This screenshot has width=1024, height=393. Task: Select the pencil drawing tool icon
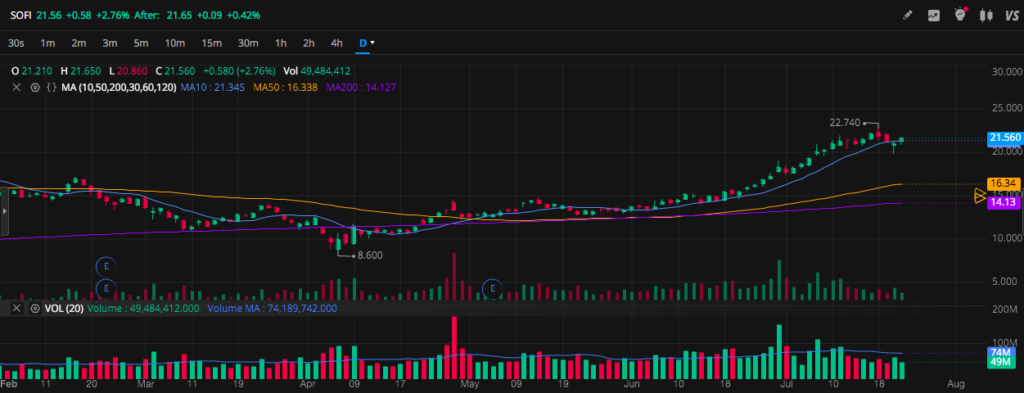(x=907, y=15)
